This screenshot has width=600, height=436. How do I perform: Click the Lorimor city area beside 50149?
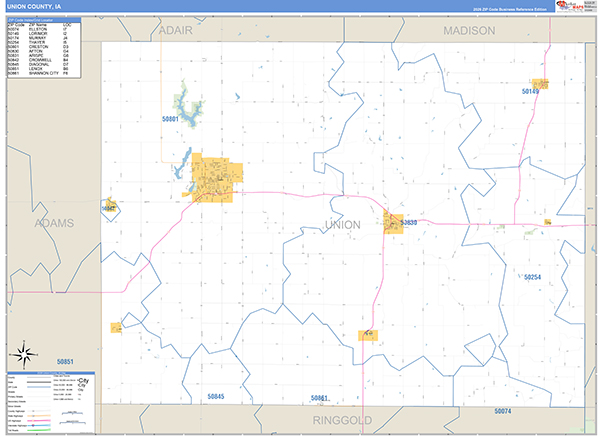[x=540, y=84]
